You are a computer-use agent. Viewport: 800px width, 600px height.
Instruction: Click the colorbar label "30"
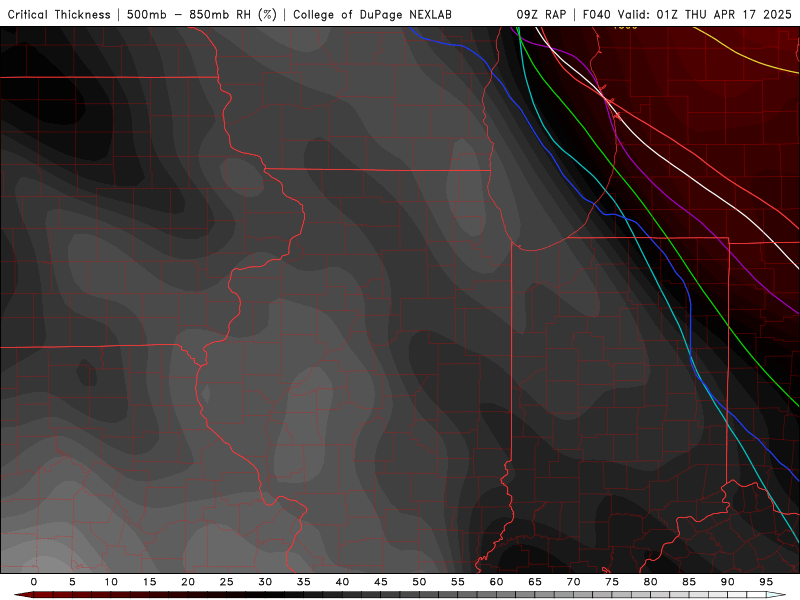coord(265,582)
